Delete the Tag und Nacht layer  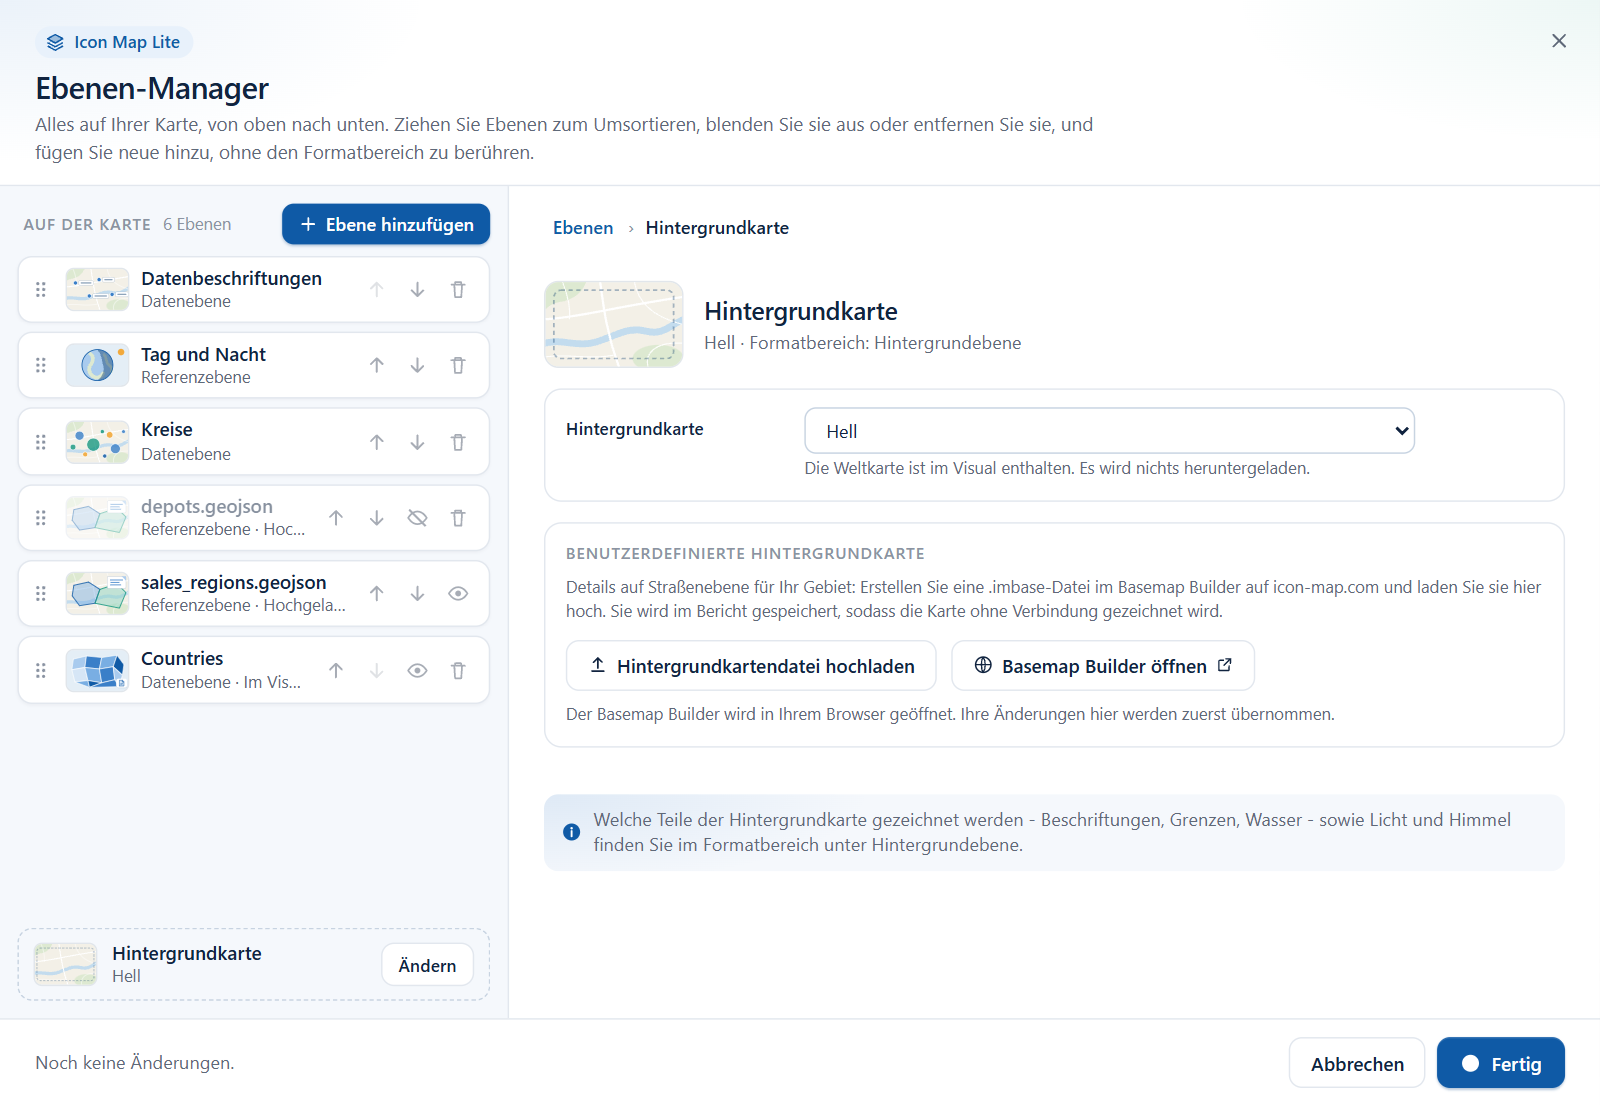(x=458, y=366)
